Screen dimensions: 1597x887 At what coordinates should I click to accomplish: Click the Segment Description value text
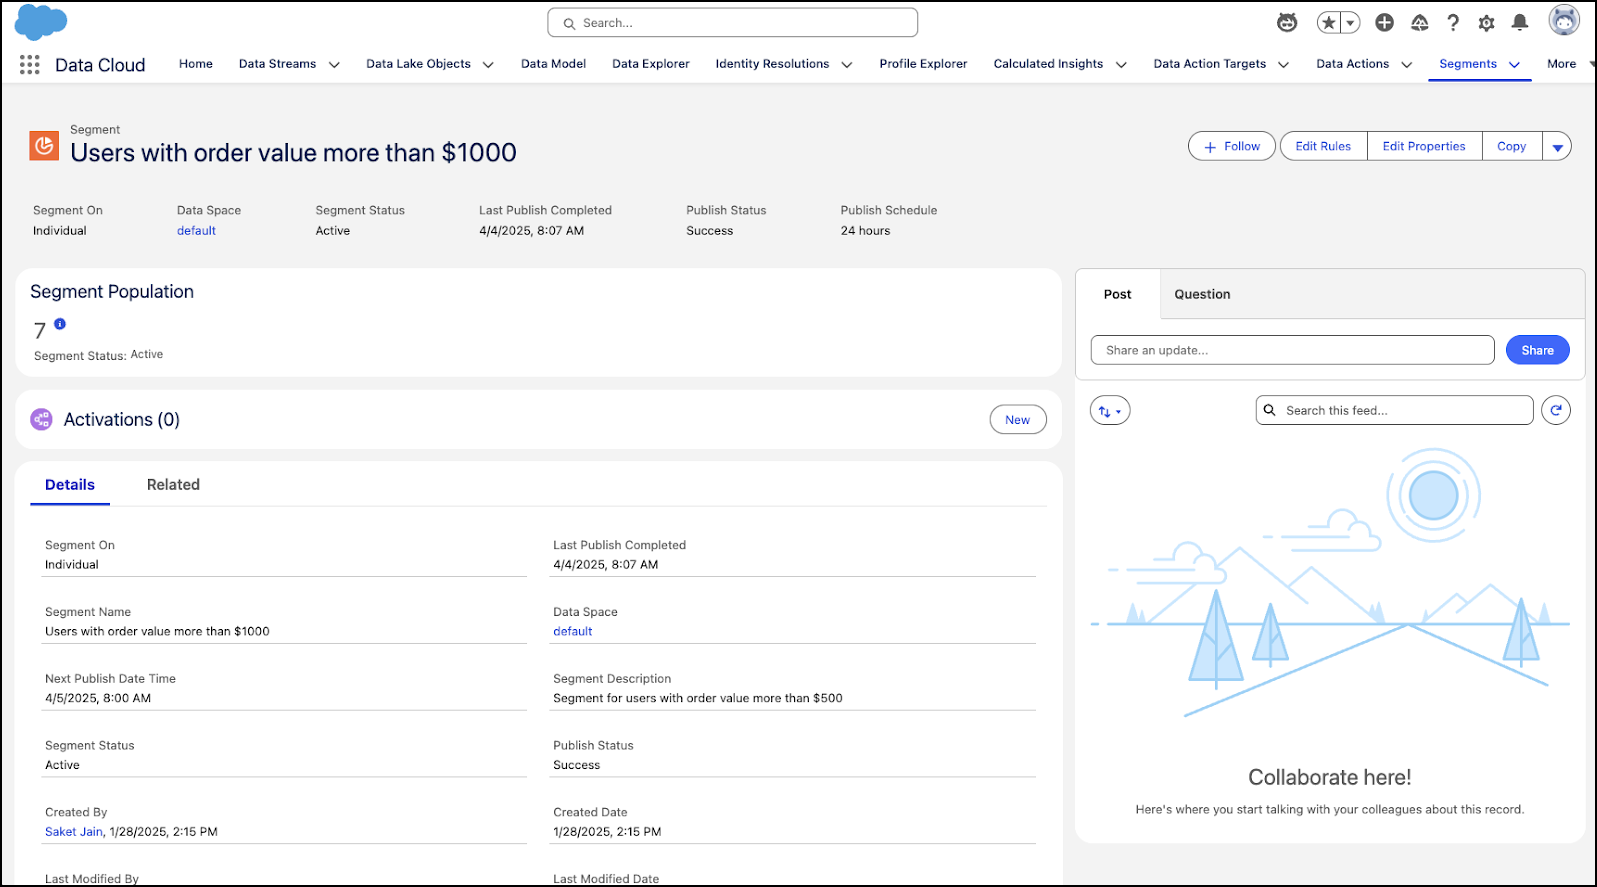[x=698, y=699]
